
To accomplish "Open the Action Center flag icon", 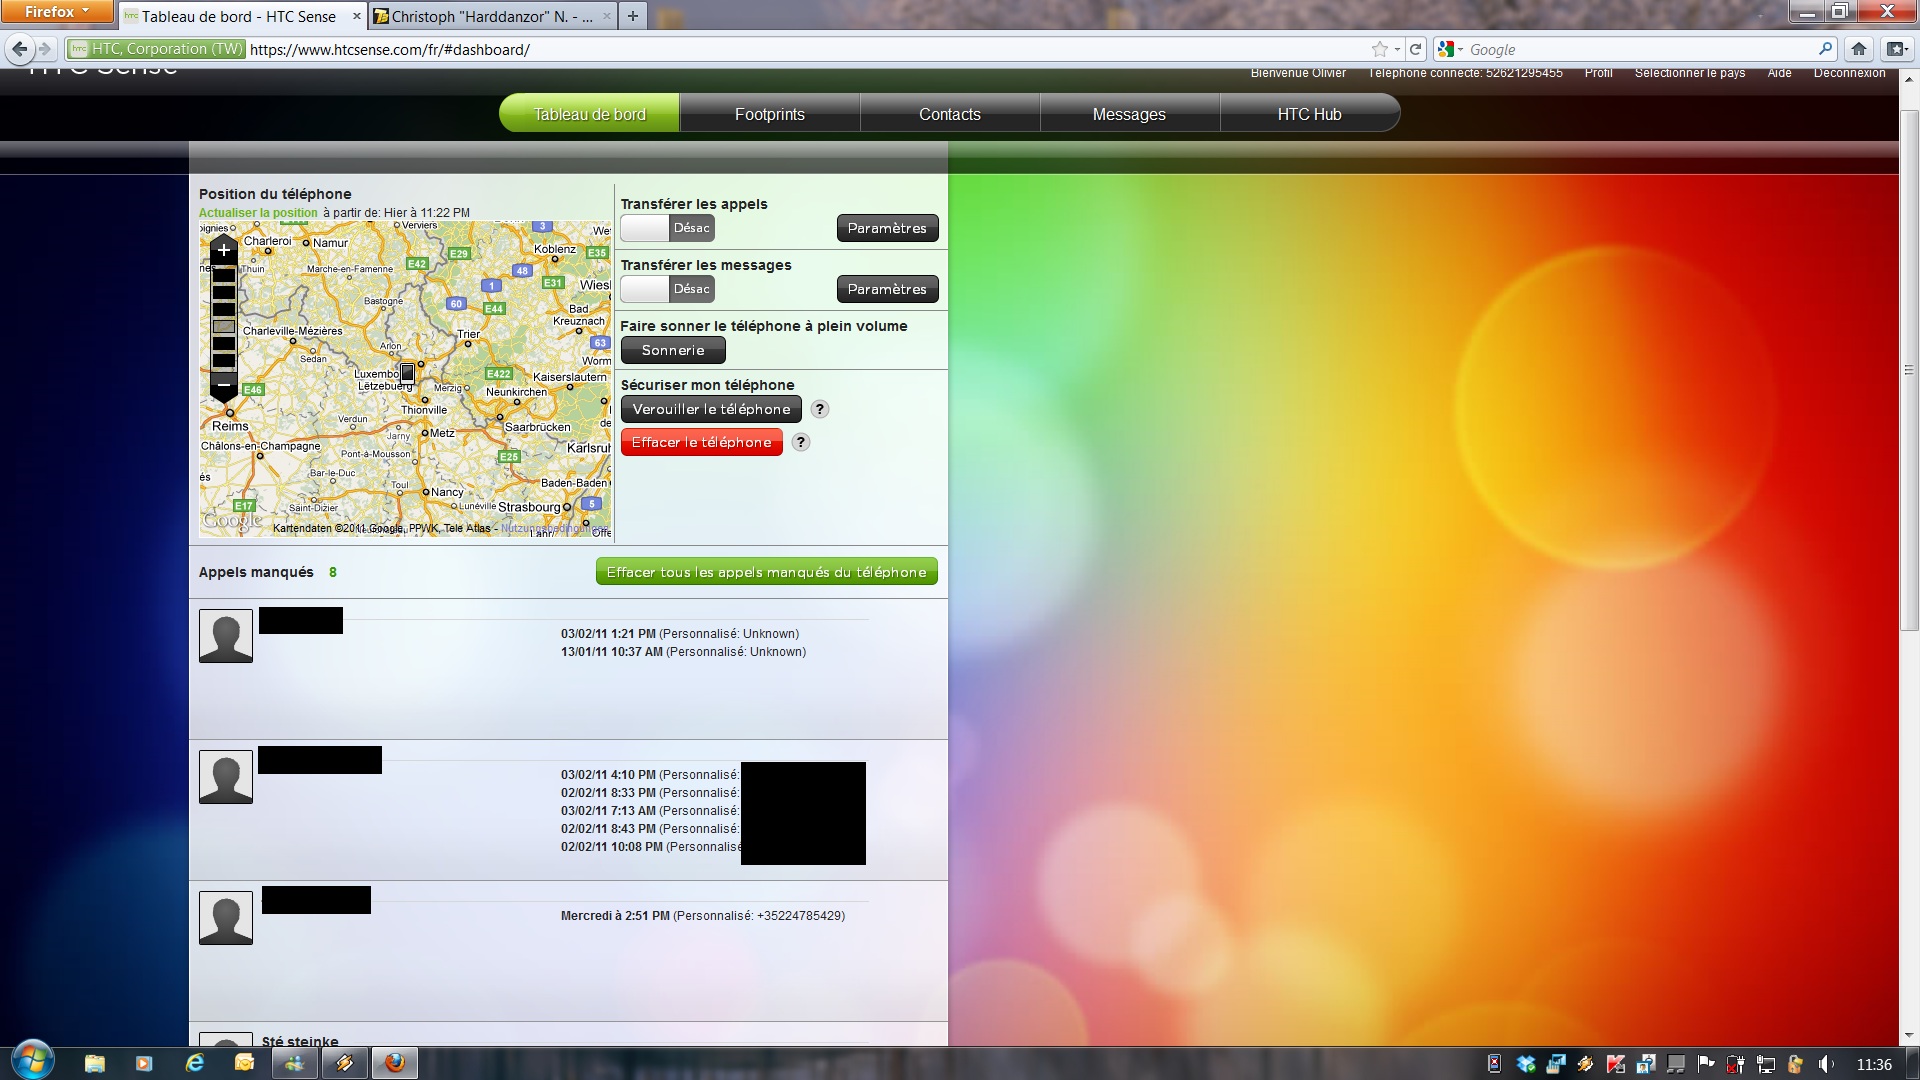I will point(1706,1064).
